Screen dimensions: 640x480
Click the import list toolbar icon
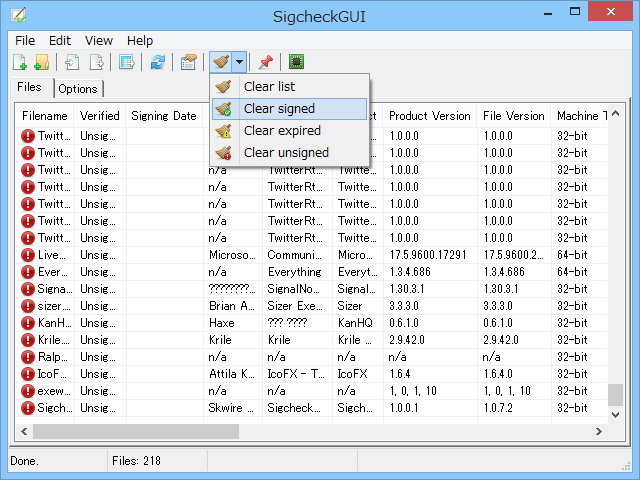[72, 62]
